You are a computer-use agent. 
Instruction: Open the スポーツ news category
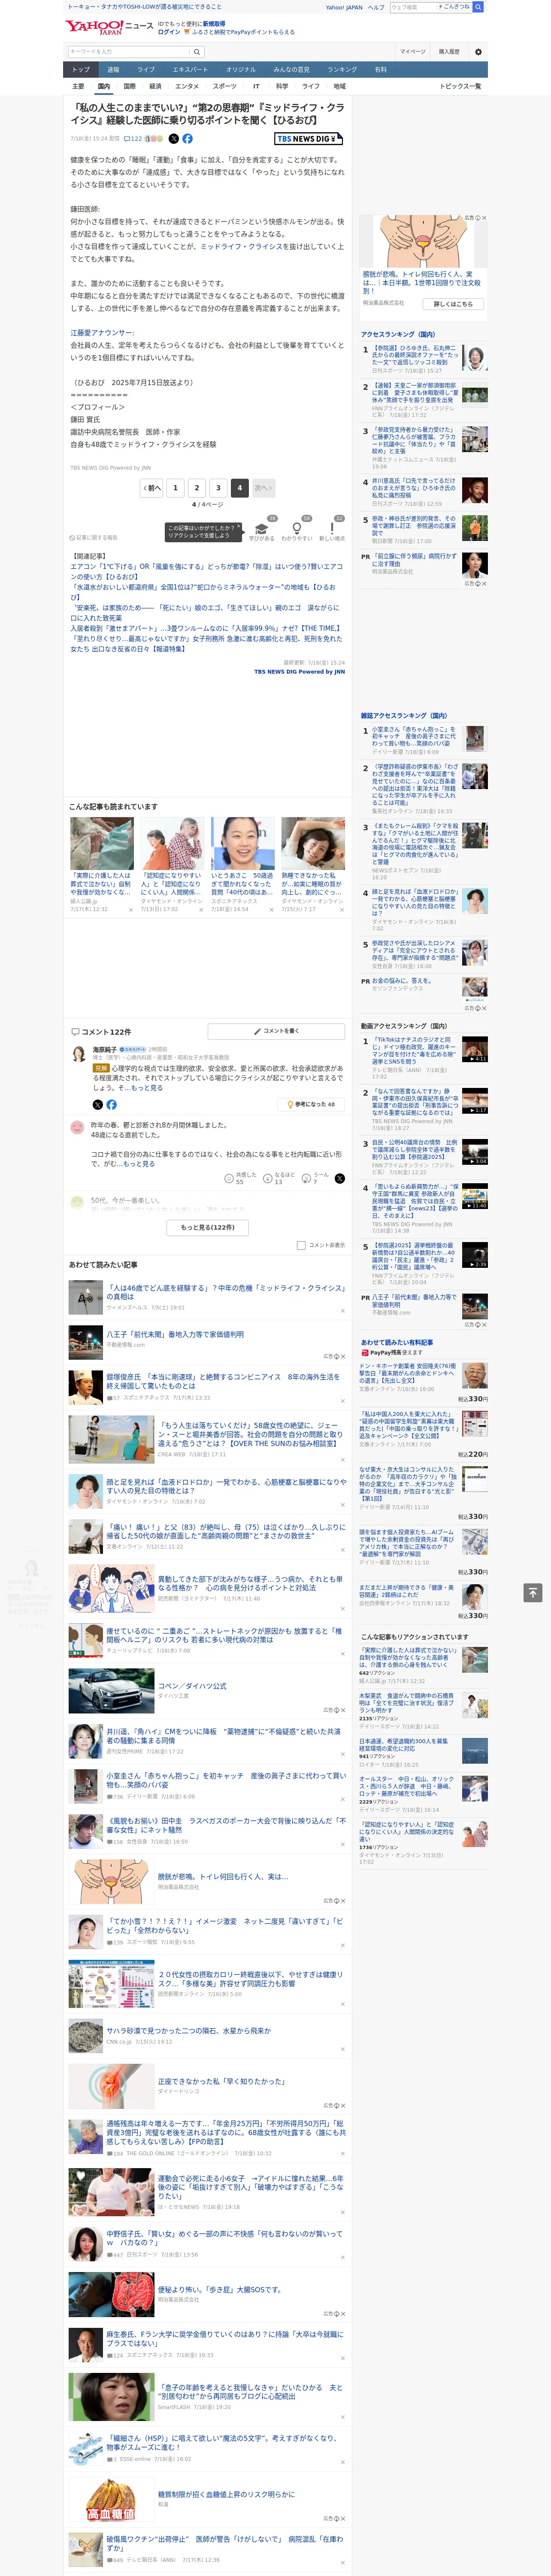click(x=225, y=86)
